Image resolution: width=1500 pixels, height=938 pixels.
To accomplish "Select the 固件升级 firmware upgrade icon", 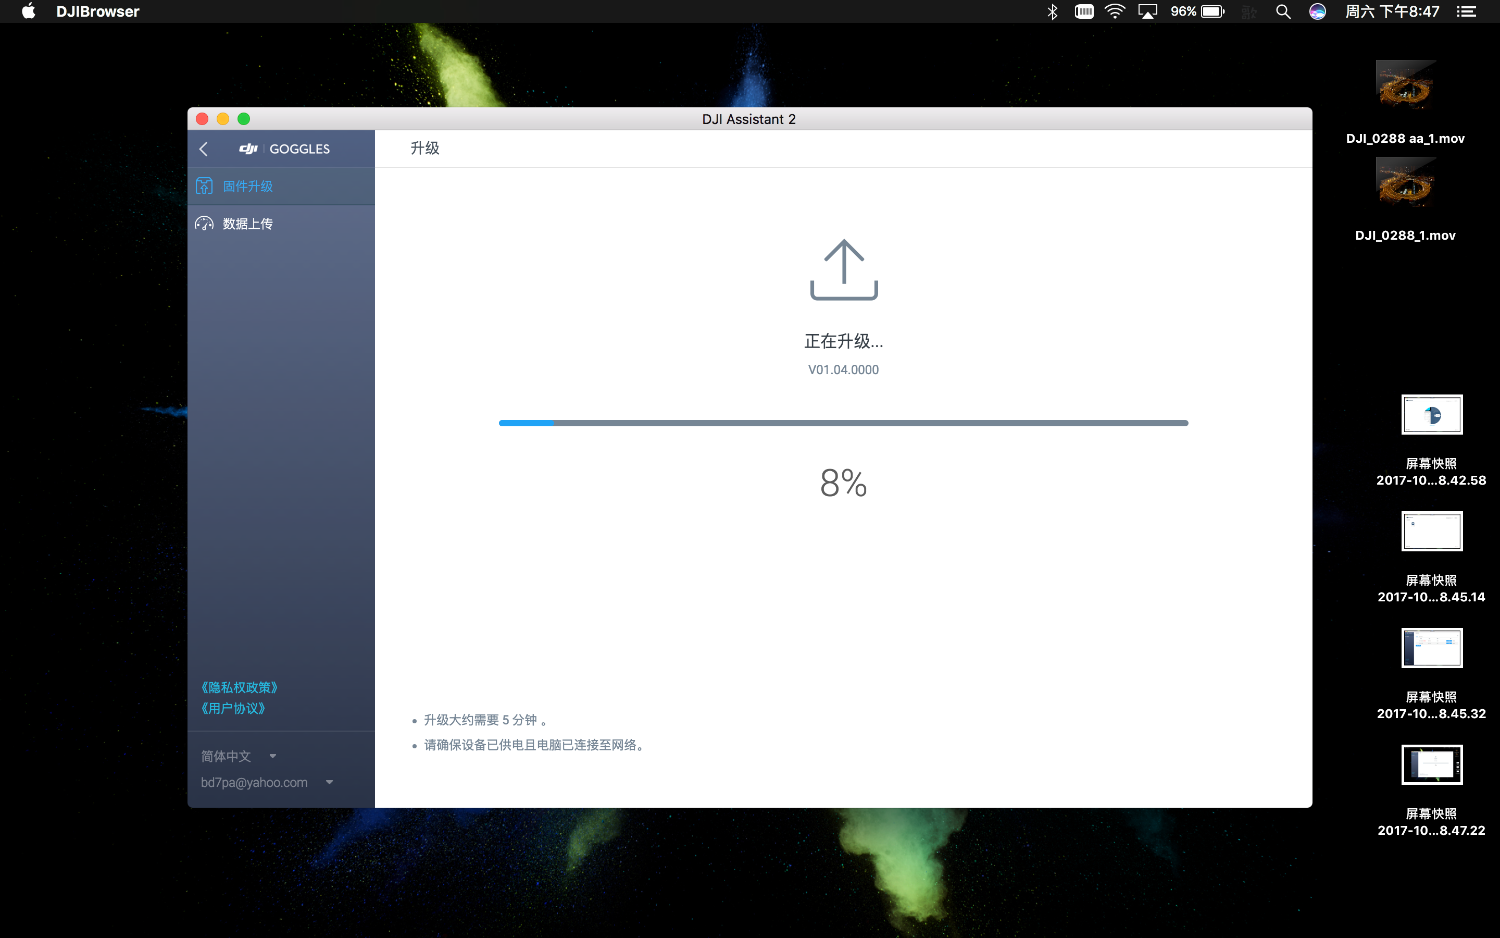I will [204, 186].
